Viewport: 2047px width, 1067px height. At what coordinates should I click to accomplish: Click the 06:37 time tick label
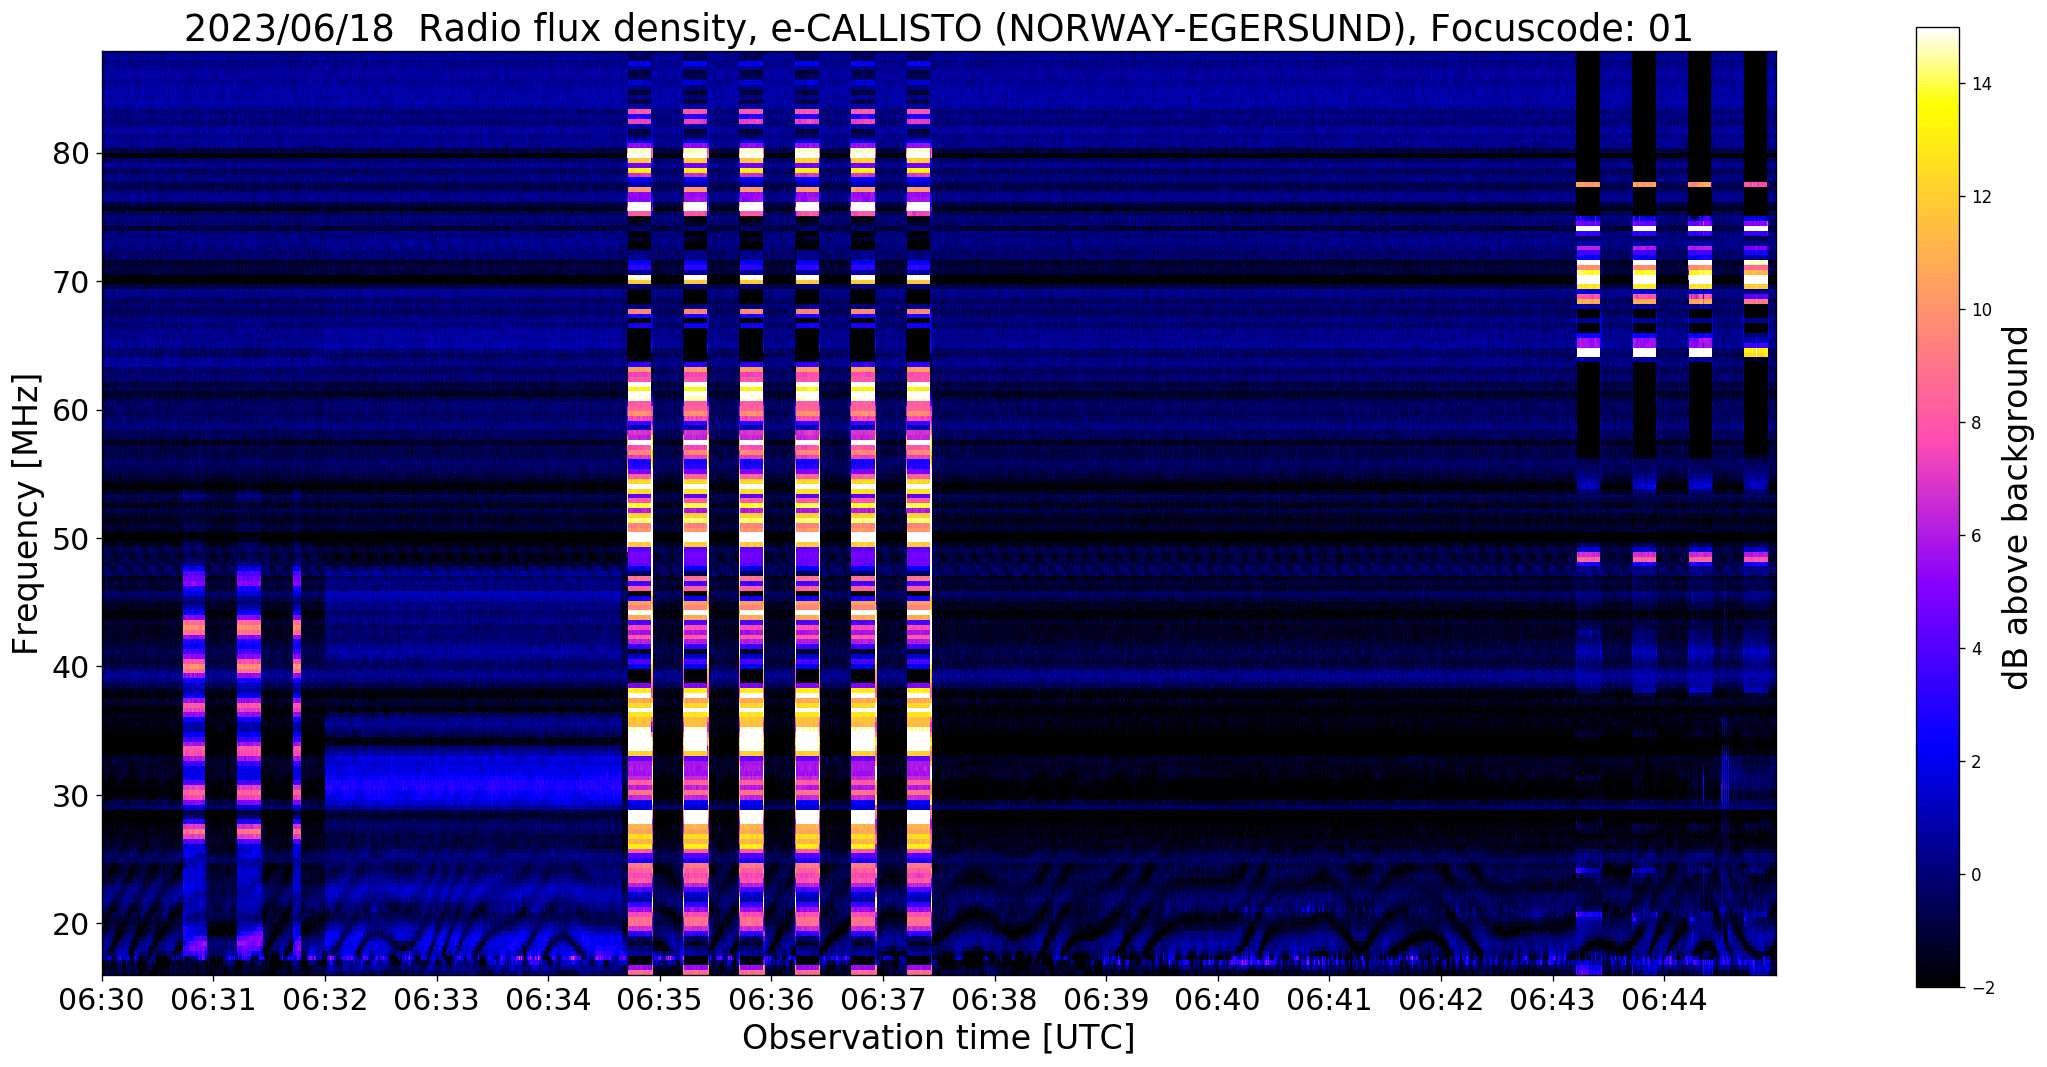(x=883, y=1000)
